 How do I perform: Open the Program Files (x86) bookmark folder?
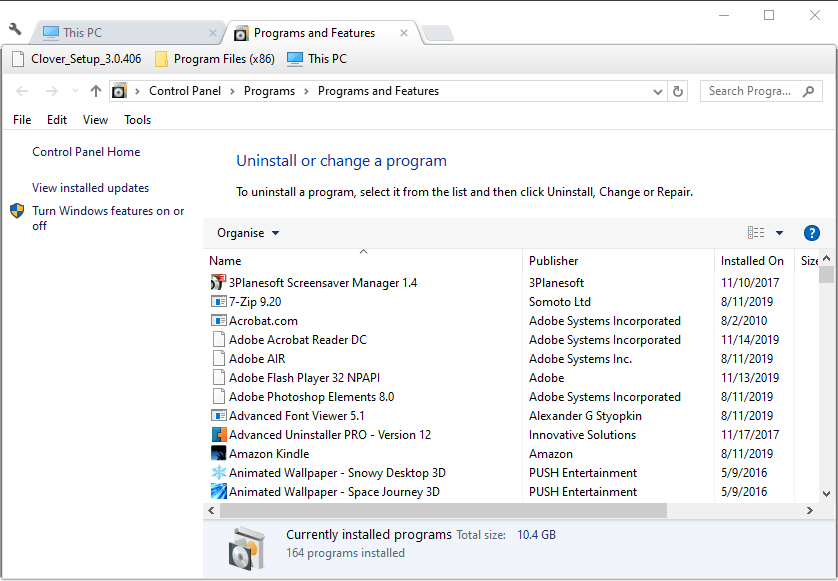[x=214, y=59]
